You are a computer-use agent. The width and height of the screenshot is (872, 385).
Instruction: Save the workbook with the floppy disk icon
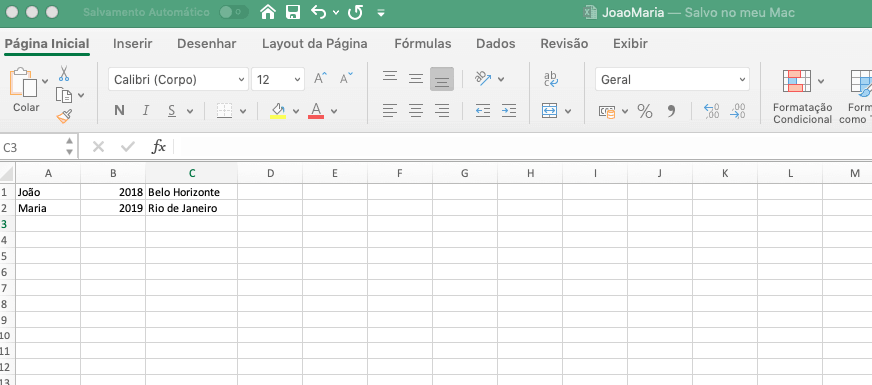[x=293, y=12]
